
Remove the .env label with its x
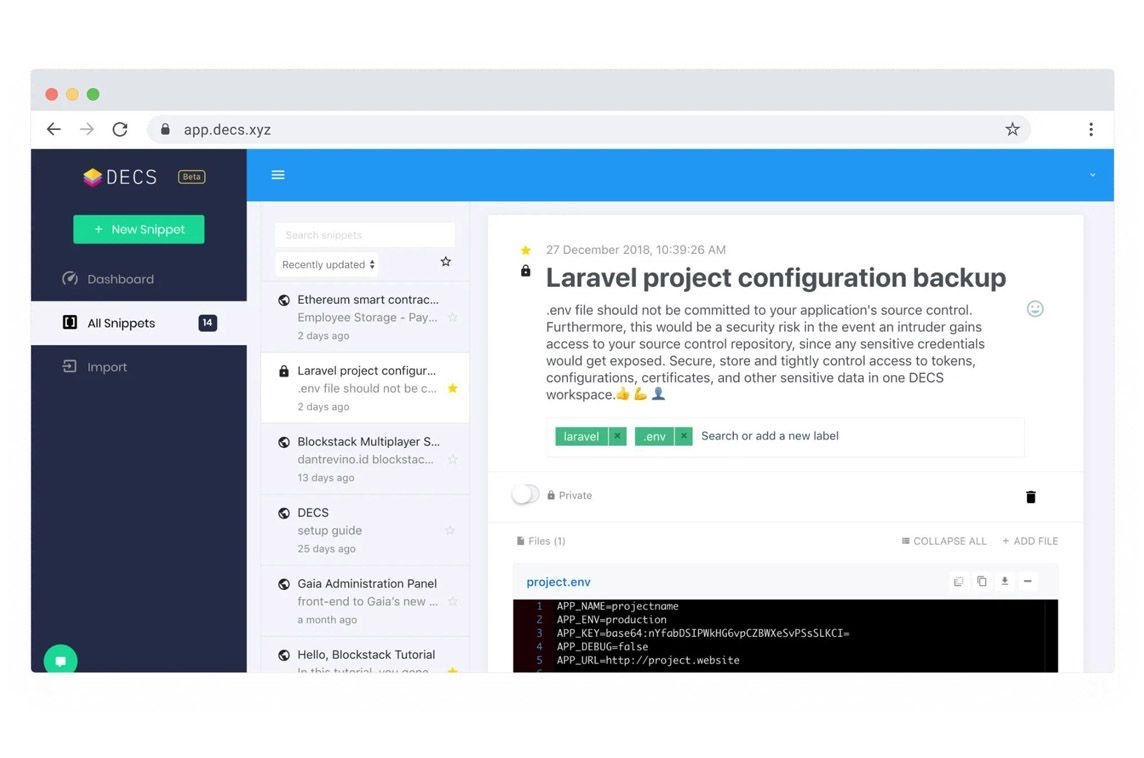coord(684,436)
